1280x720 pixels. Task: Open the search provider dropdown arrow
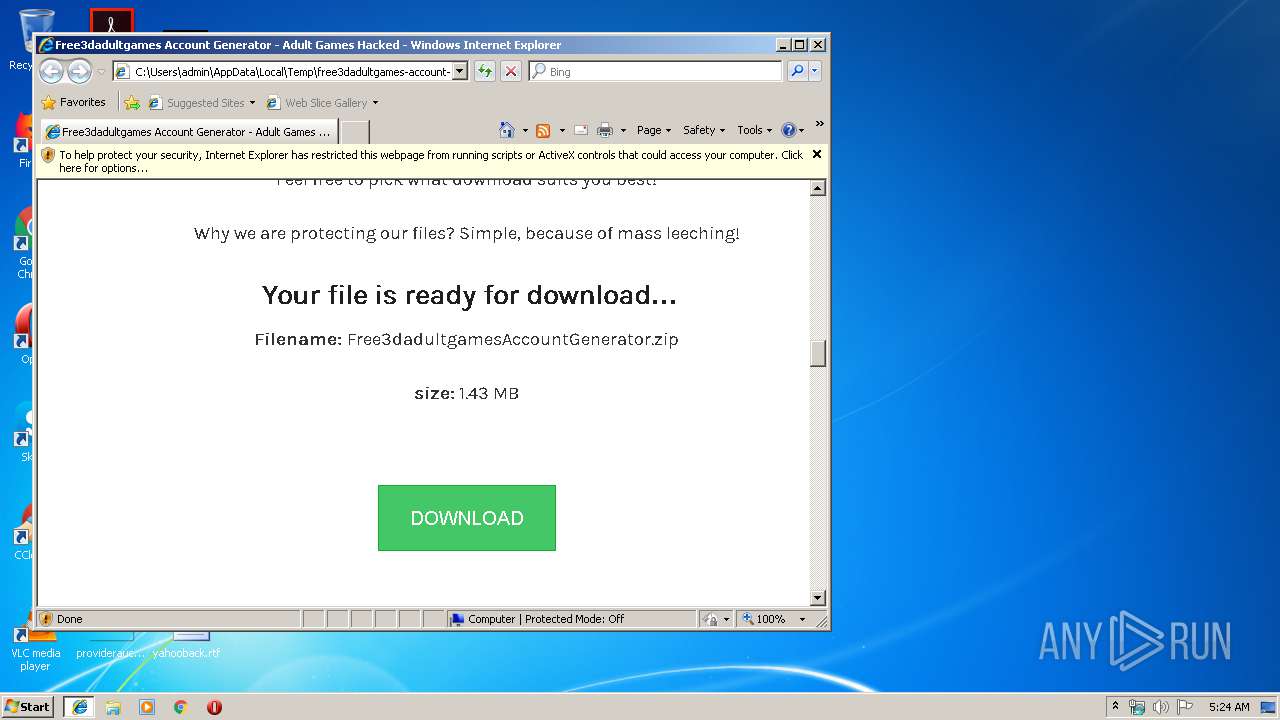(815, 71)
